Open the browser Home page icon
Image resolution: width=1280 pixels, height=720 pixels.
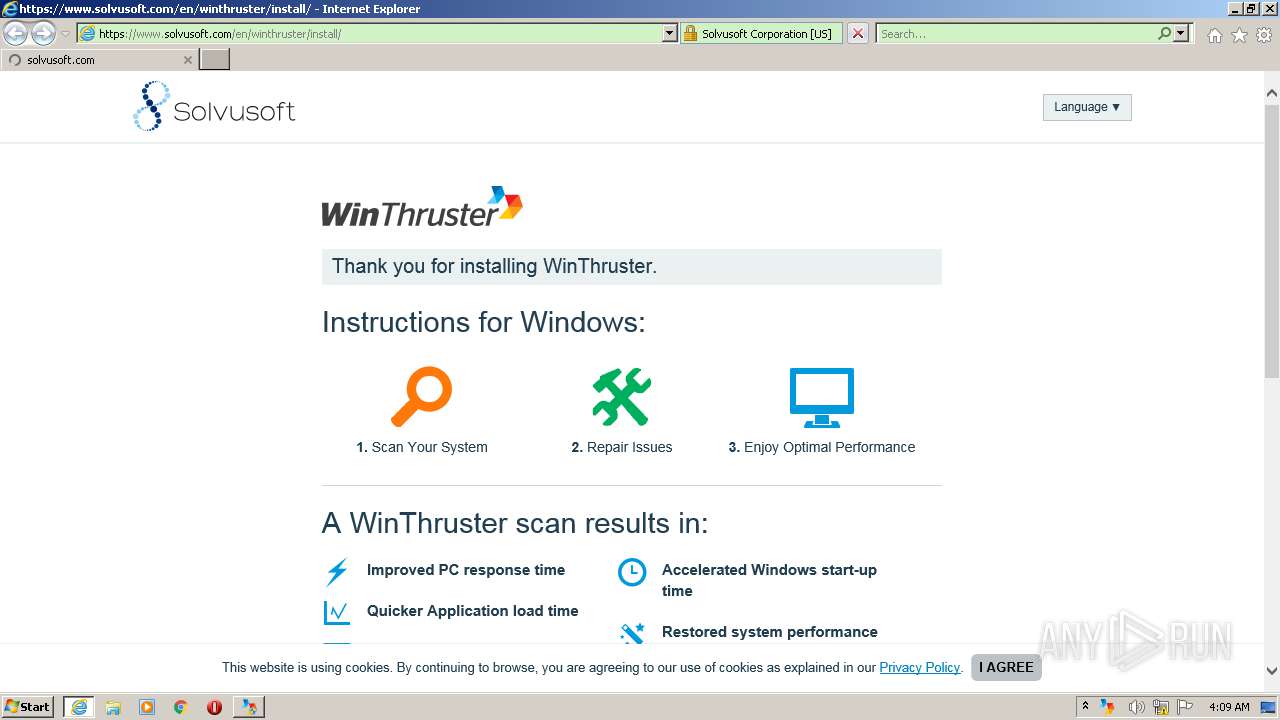click(1214, 35)
